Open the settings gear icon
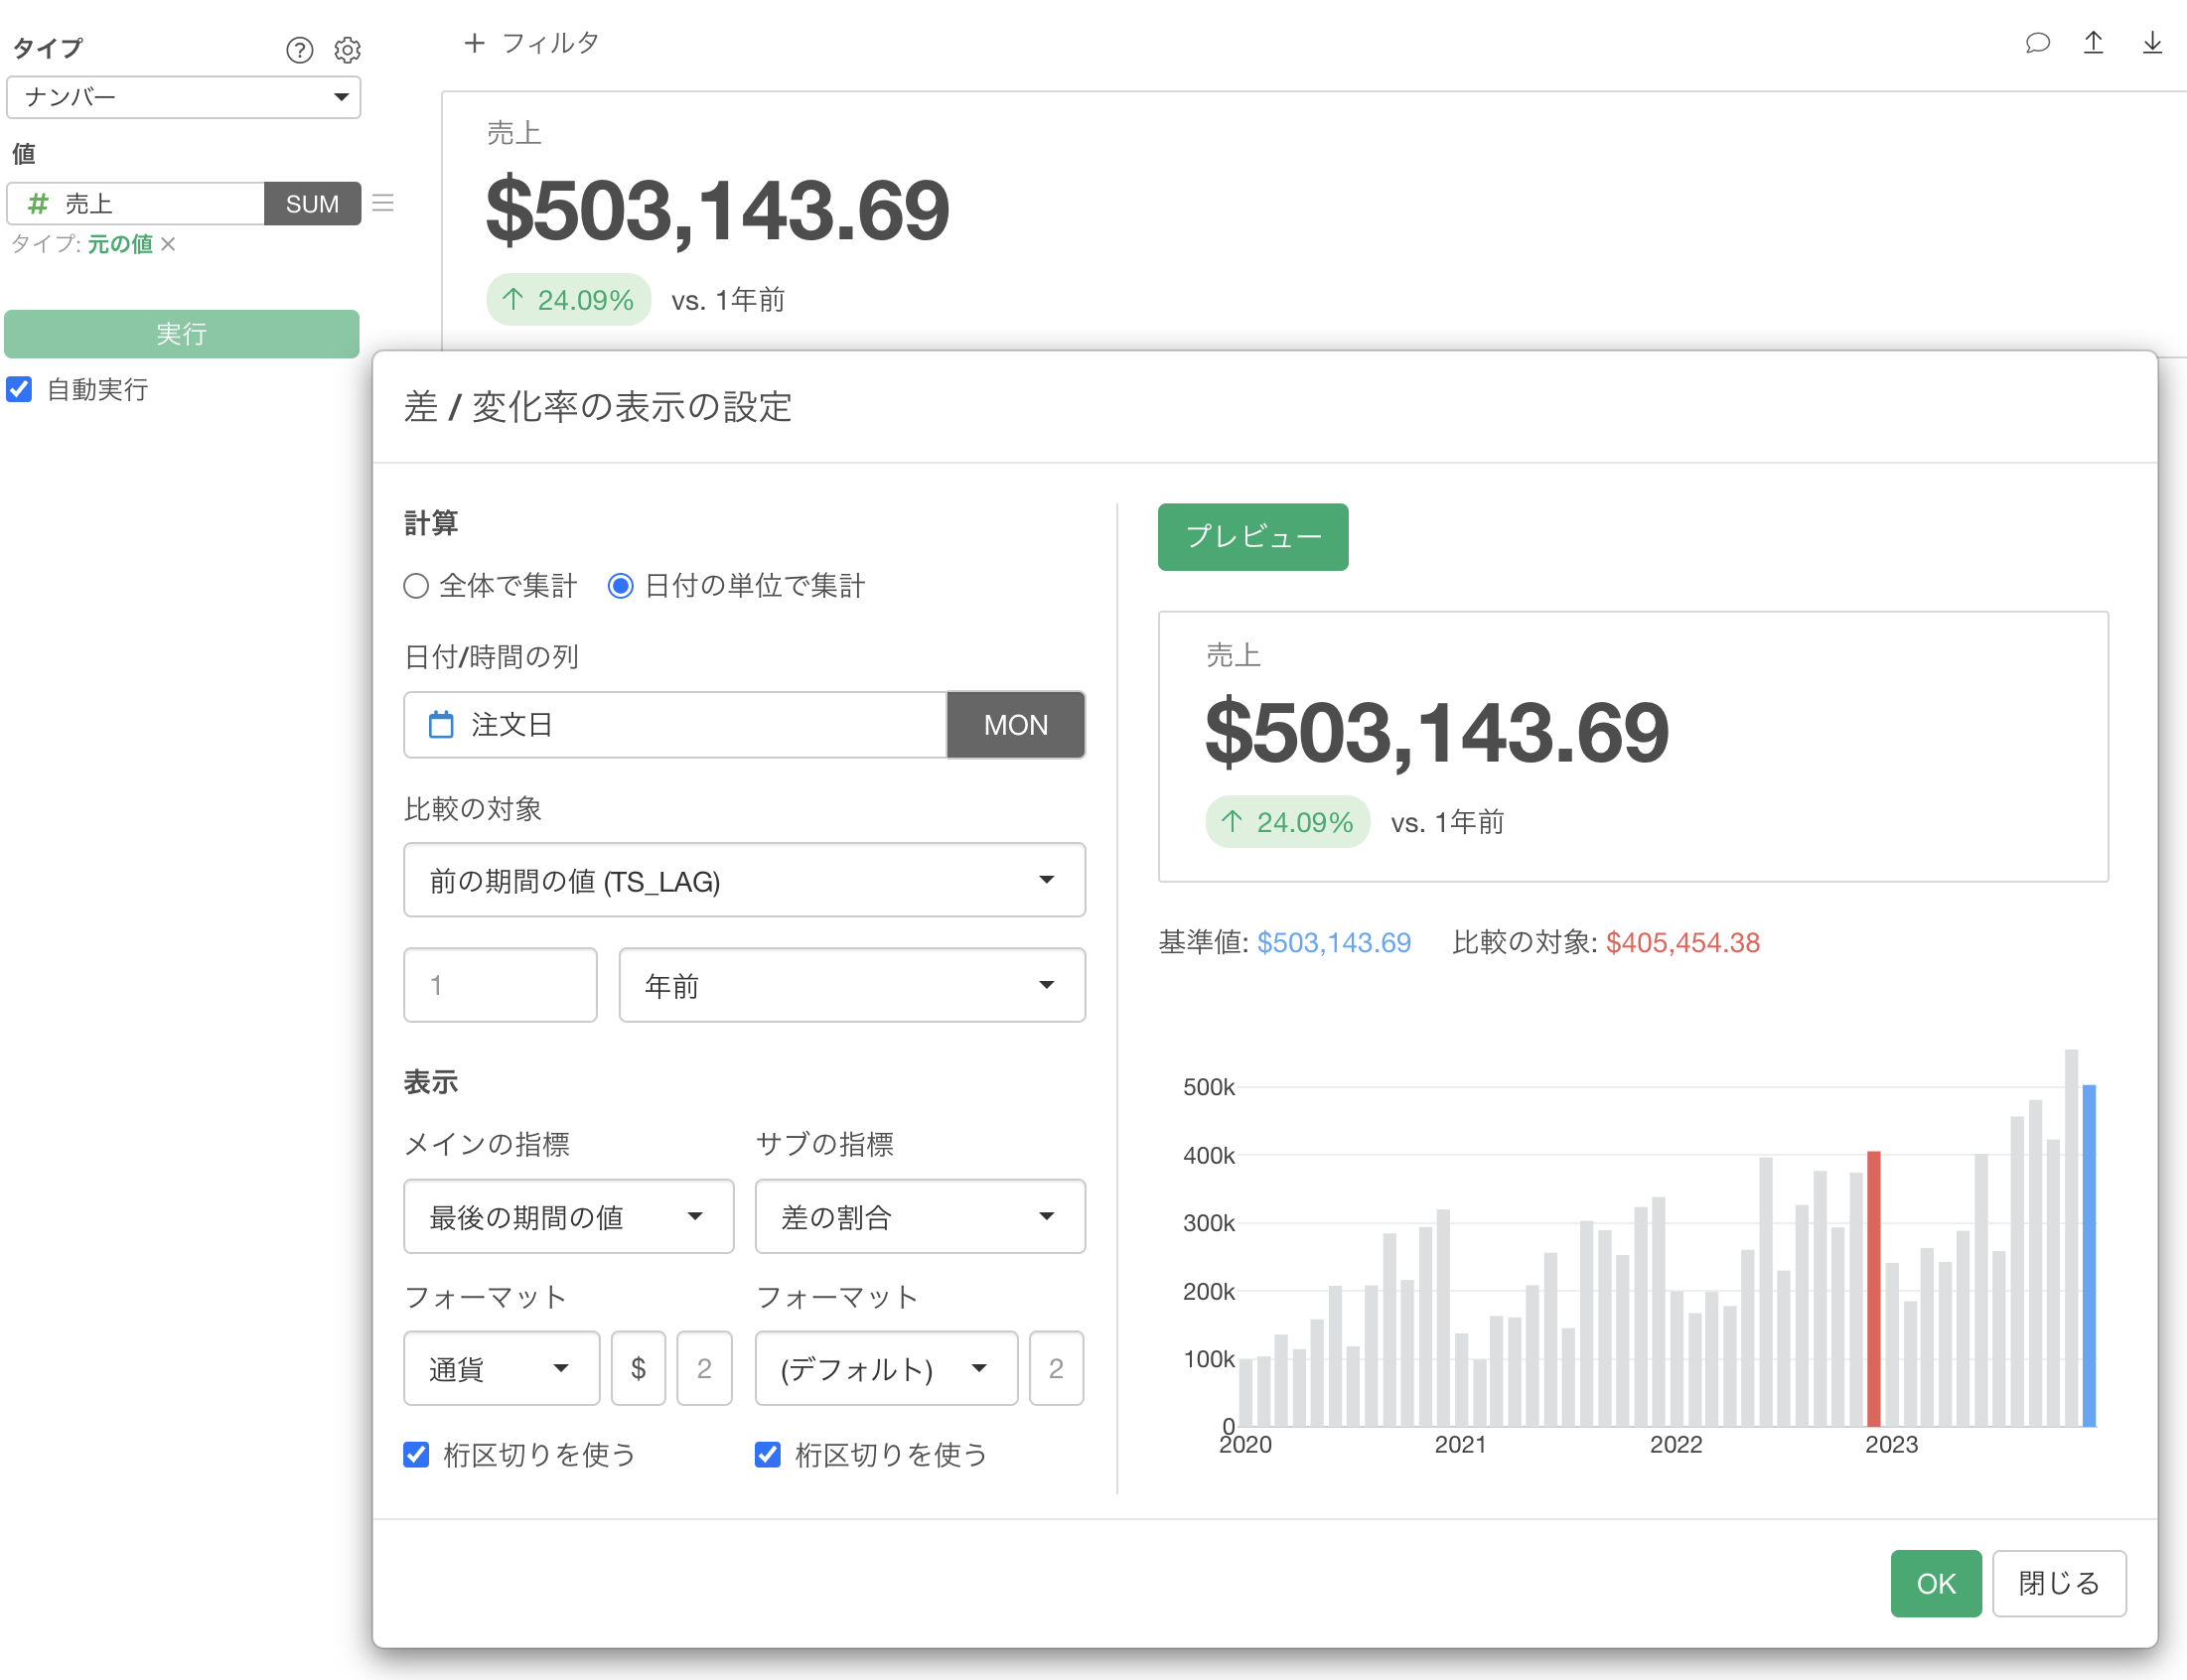 347,50
